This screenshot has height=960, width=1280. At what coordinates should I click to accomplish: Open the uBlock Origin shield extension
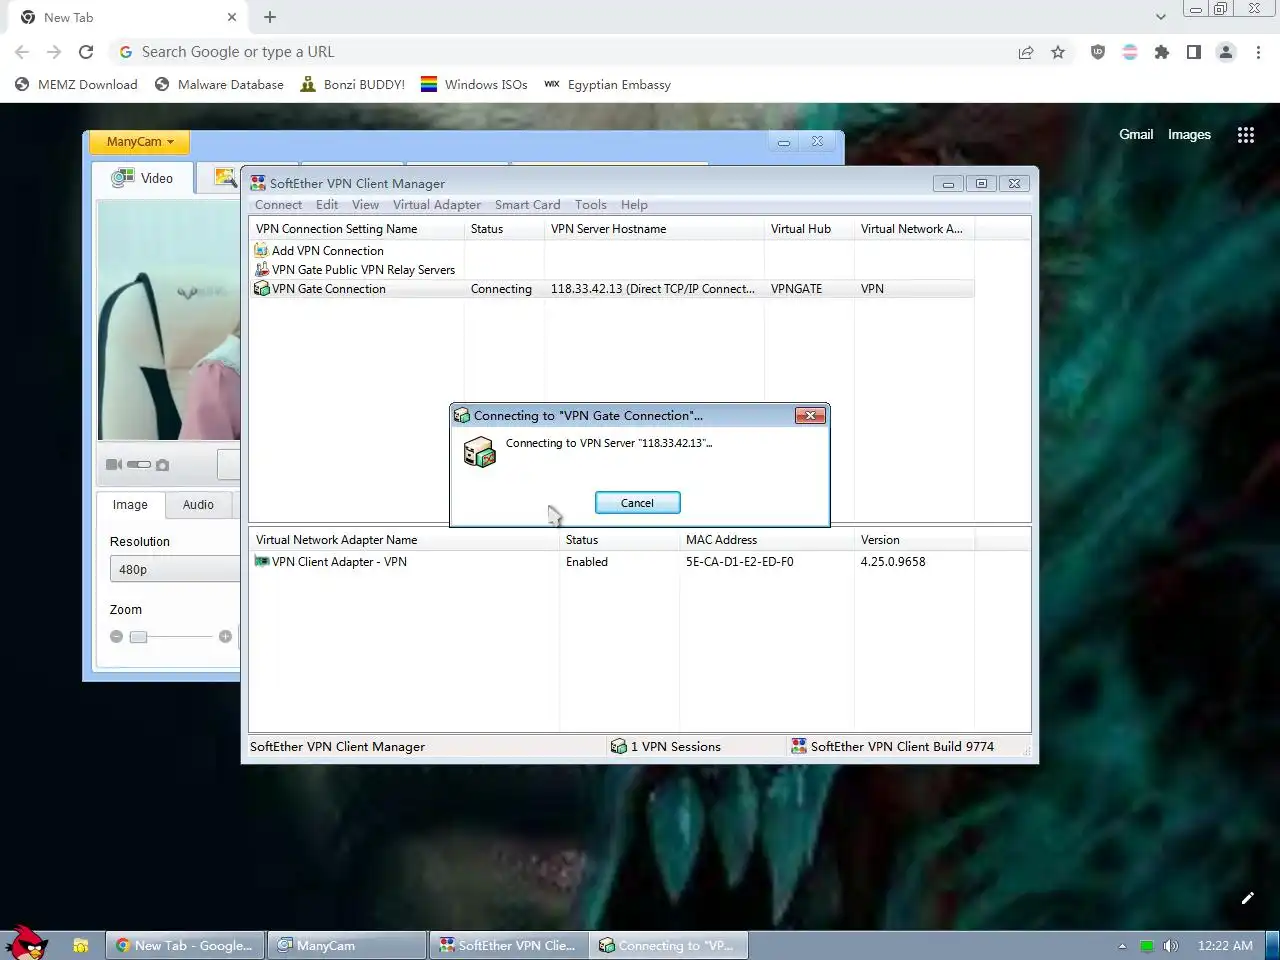coord(1098,52)
